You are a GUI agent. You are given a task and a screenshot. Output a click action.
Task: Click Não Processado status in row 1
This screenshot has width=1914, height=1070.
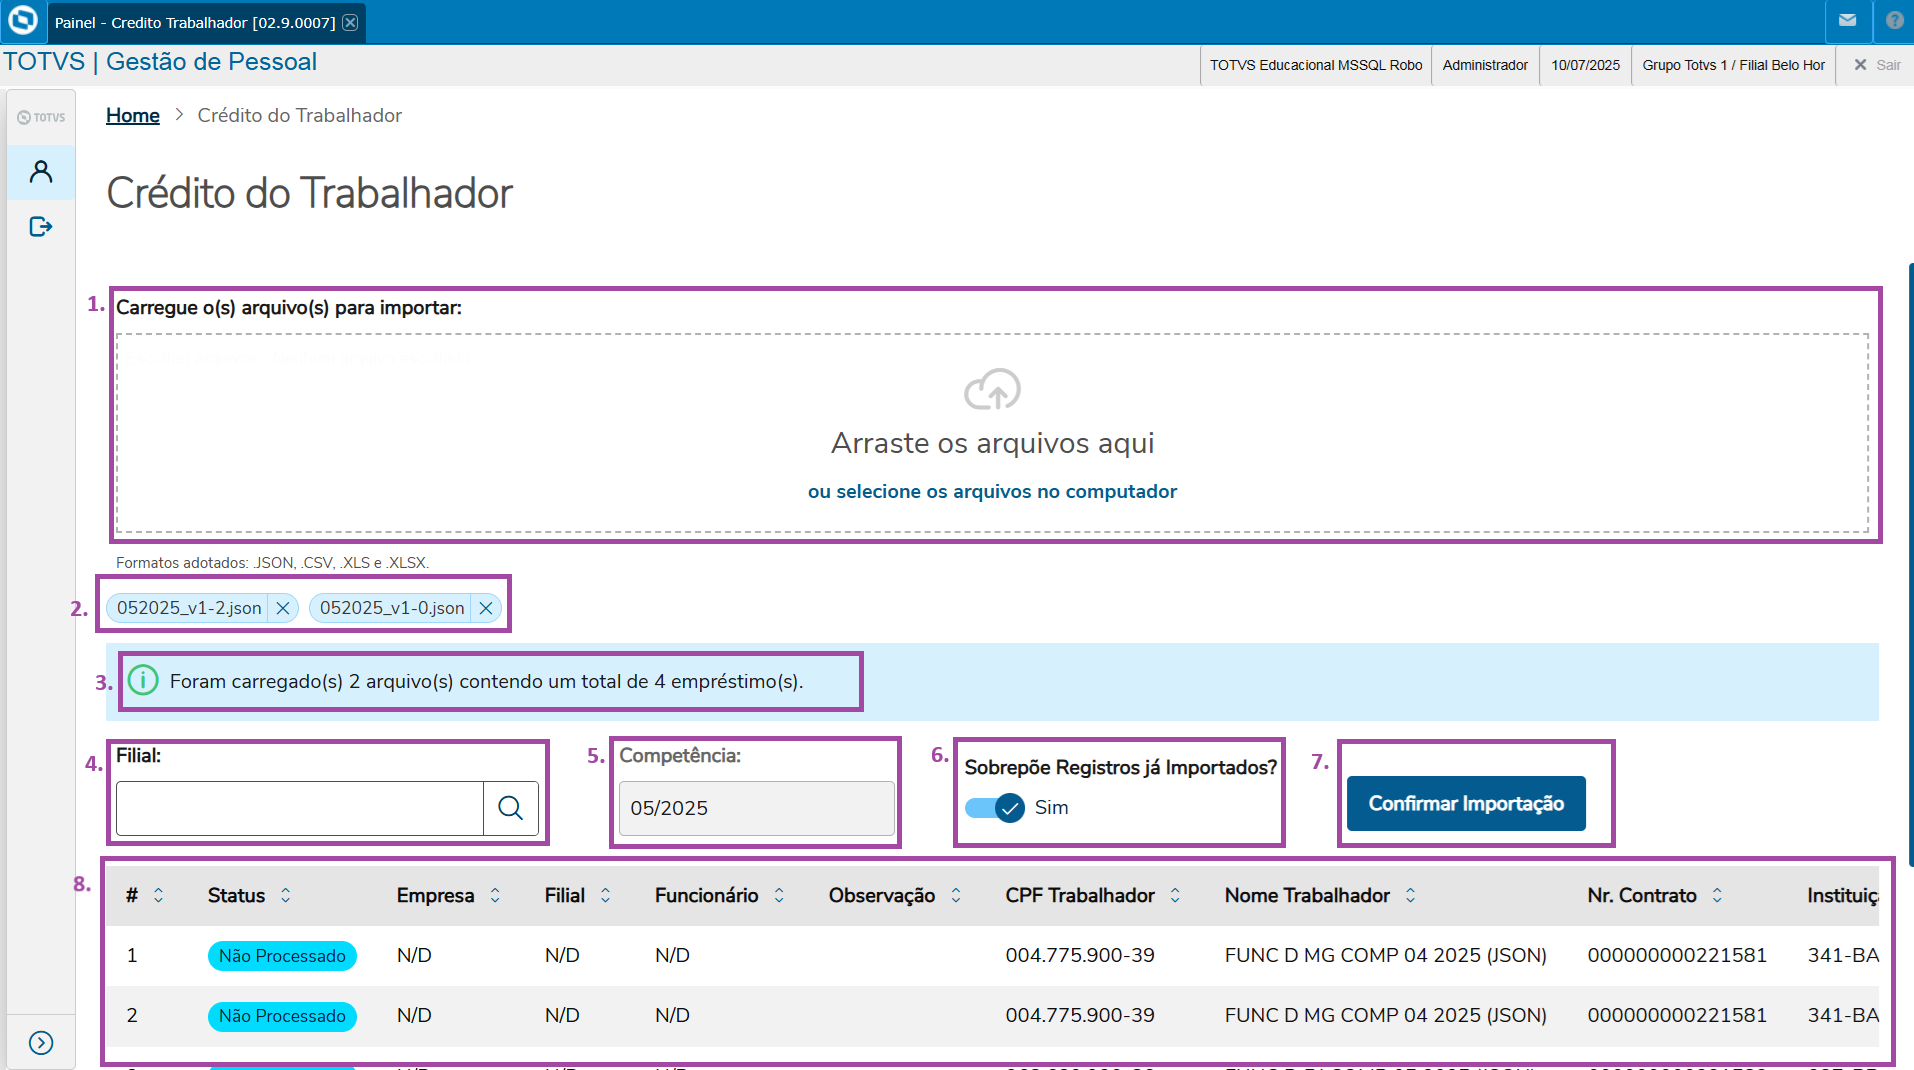click(x=282, y=956)
